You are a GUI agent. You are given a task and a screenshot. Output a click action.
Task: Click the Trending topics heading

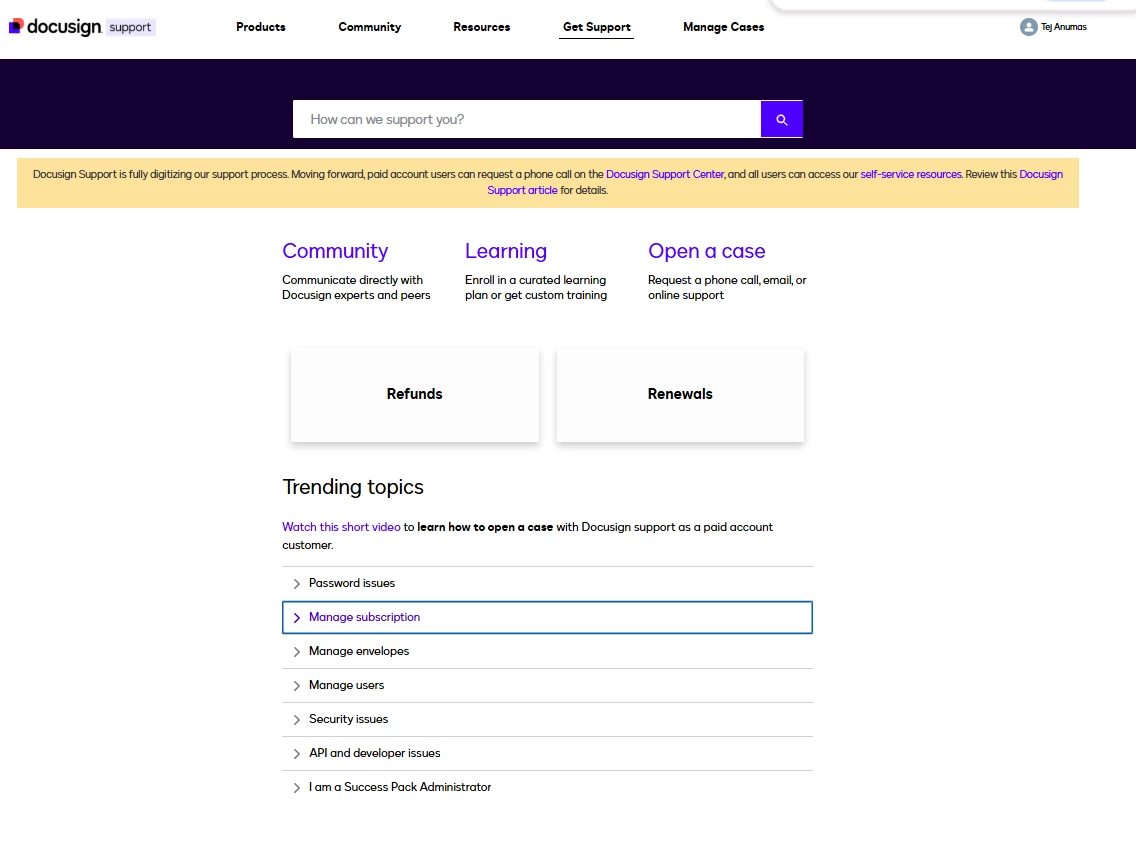click(x=353, y=487)
